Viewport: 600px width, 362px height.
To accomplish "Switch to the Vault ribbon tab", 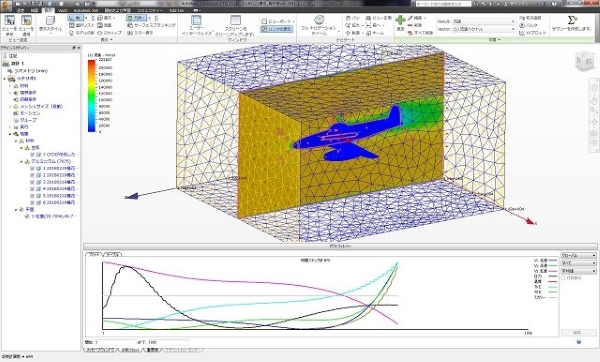I will coord(63,10).
